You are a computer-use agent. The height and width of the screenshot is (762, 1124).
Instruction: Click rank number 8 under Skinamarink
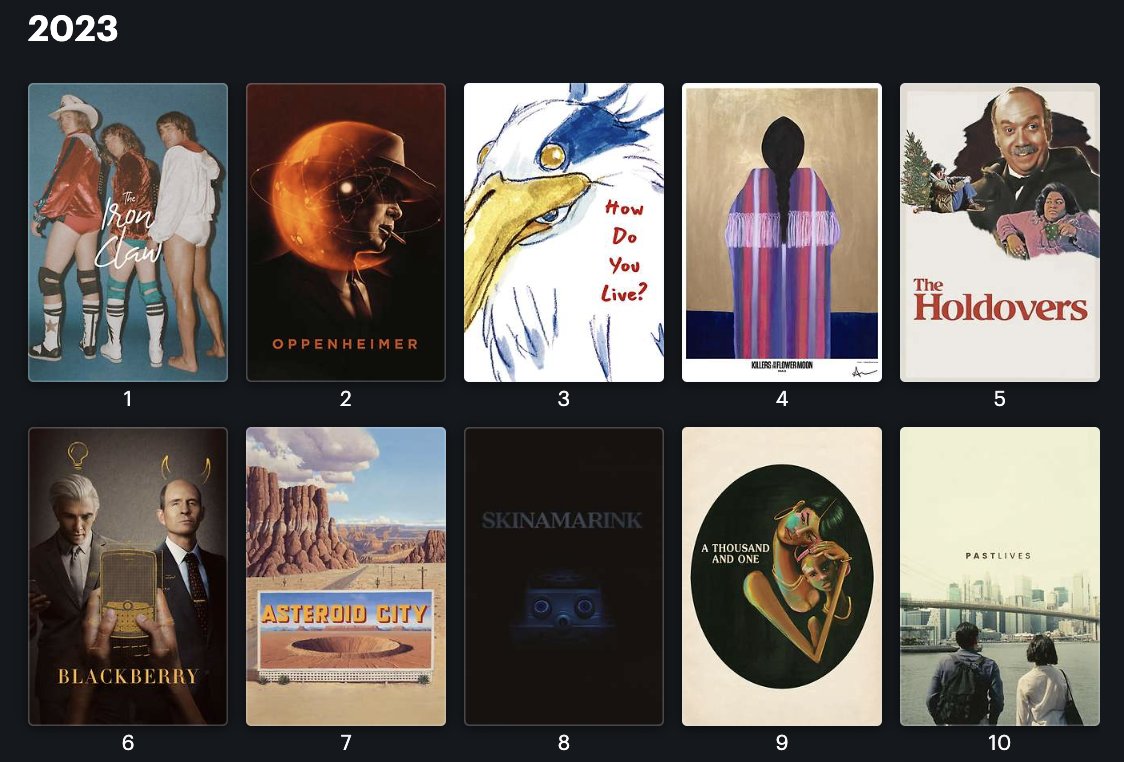tap(563, 743)
